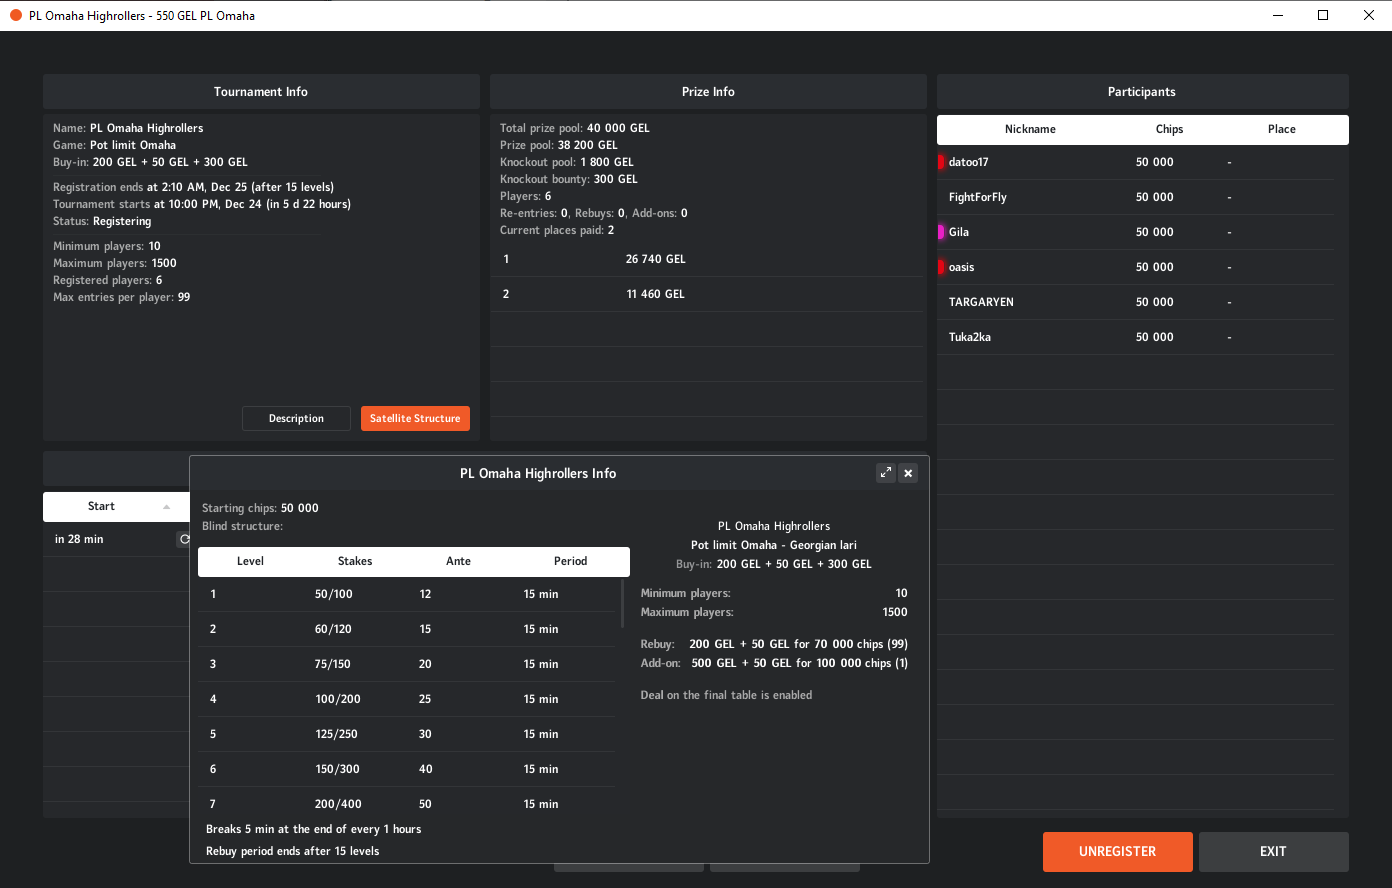Click red color tag next to oasis
This screenshot has height=888, width=1392.
(x=941, y=267)
